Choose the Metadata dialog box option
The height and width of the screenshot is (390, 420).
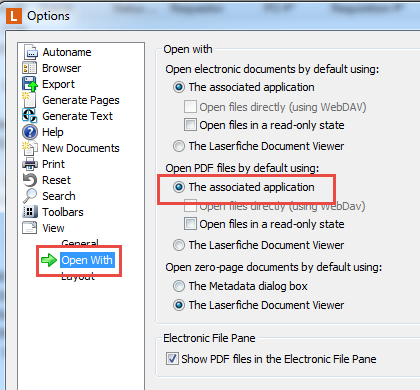pos(179,286)
